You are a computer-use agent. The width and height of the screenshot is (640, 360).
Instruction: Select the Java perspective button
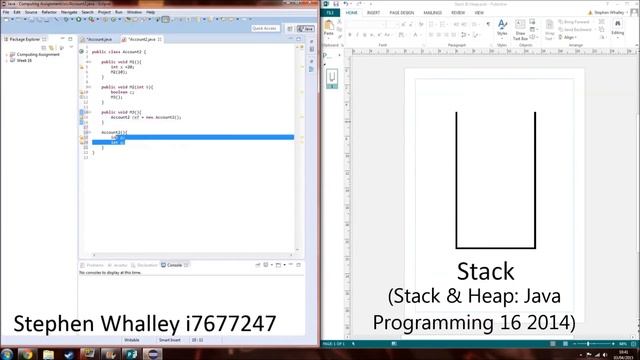click(x=305, y=29)
